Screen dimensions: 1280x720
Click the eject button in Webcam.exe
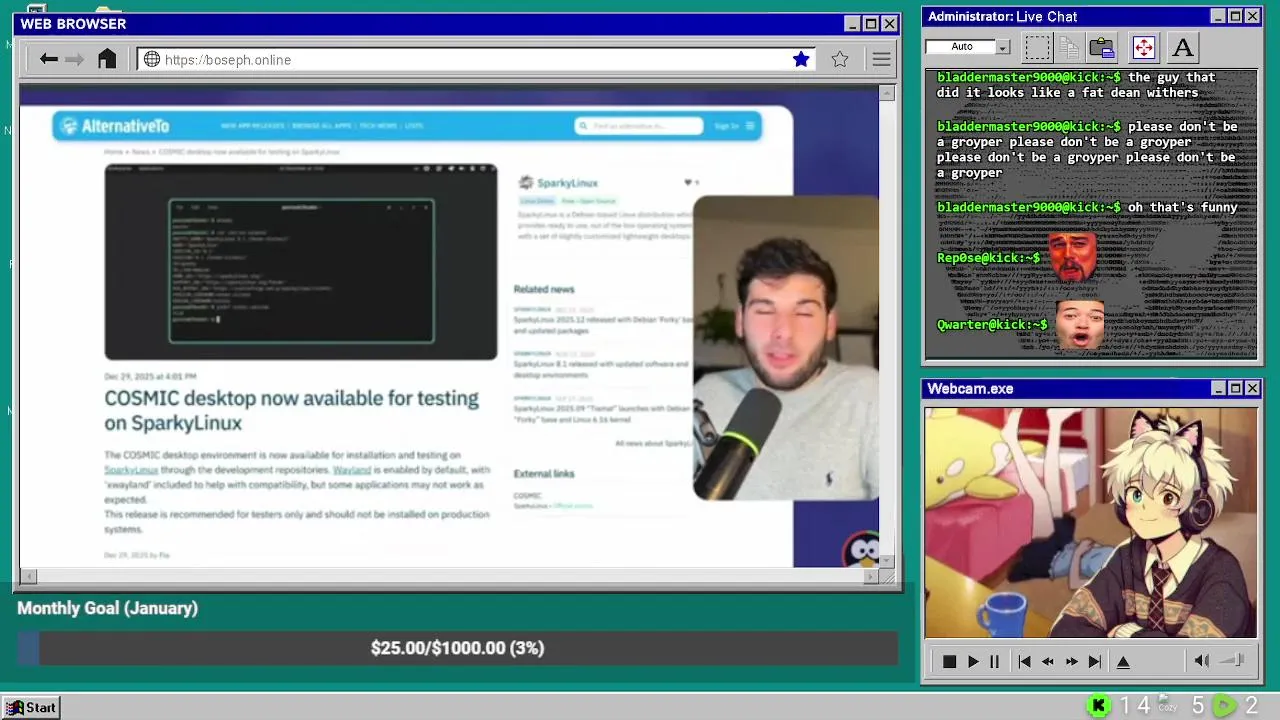coord(1123,661)
